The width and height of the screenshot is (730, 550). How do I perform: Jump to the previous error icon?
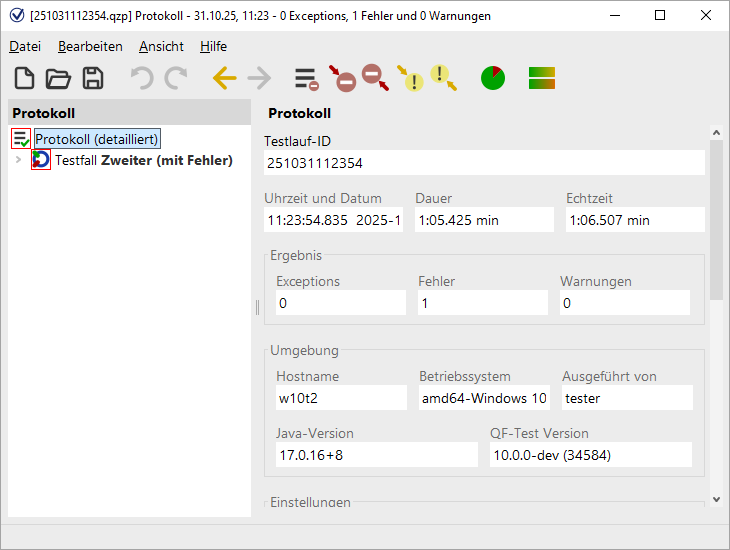point(342,79)
